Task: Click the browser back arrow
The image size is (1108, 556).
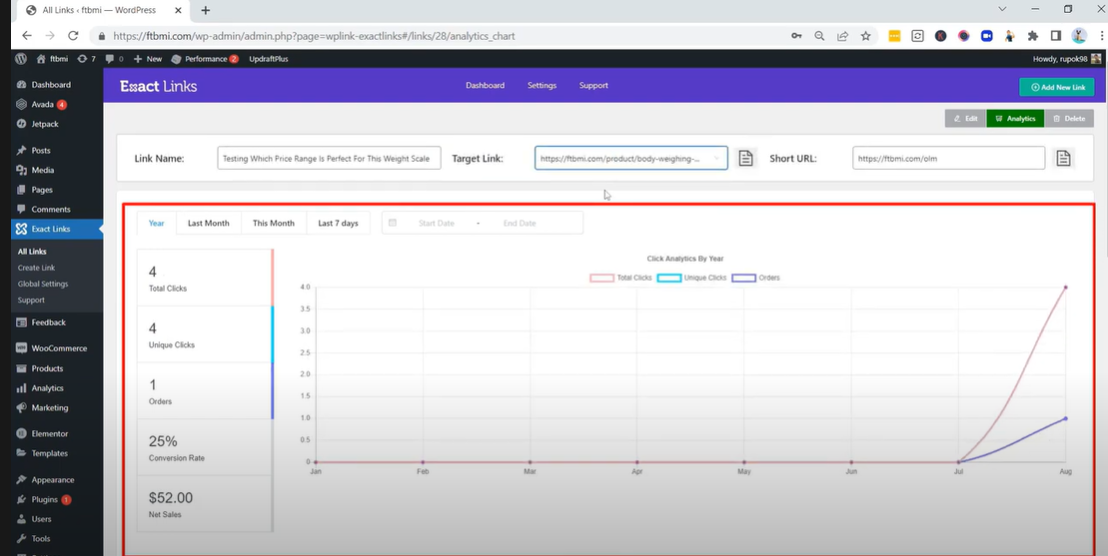Action: click(26, 36)
